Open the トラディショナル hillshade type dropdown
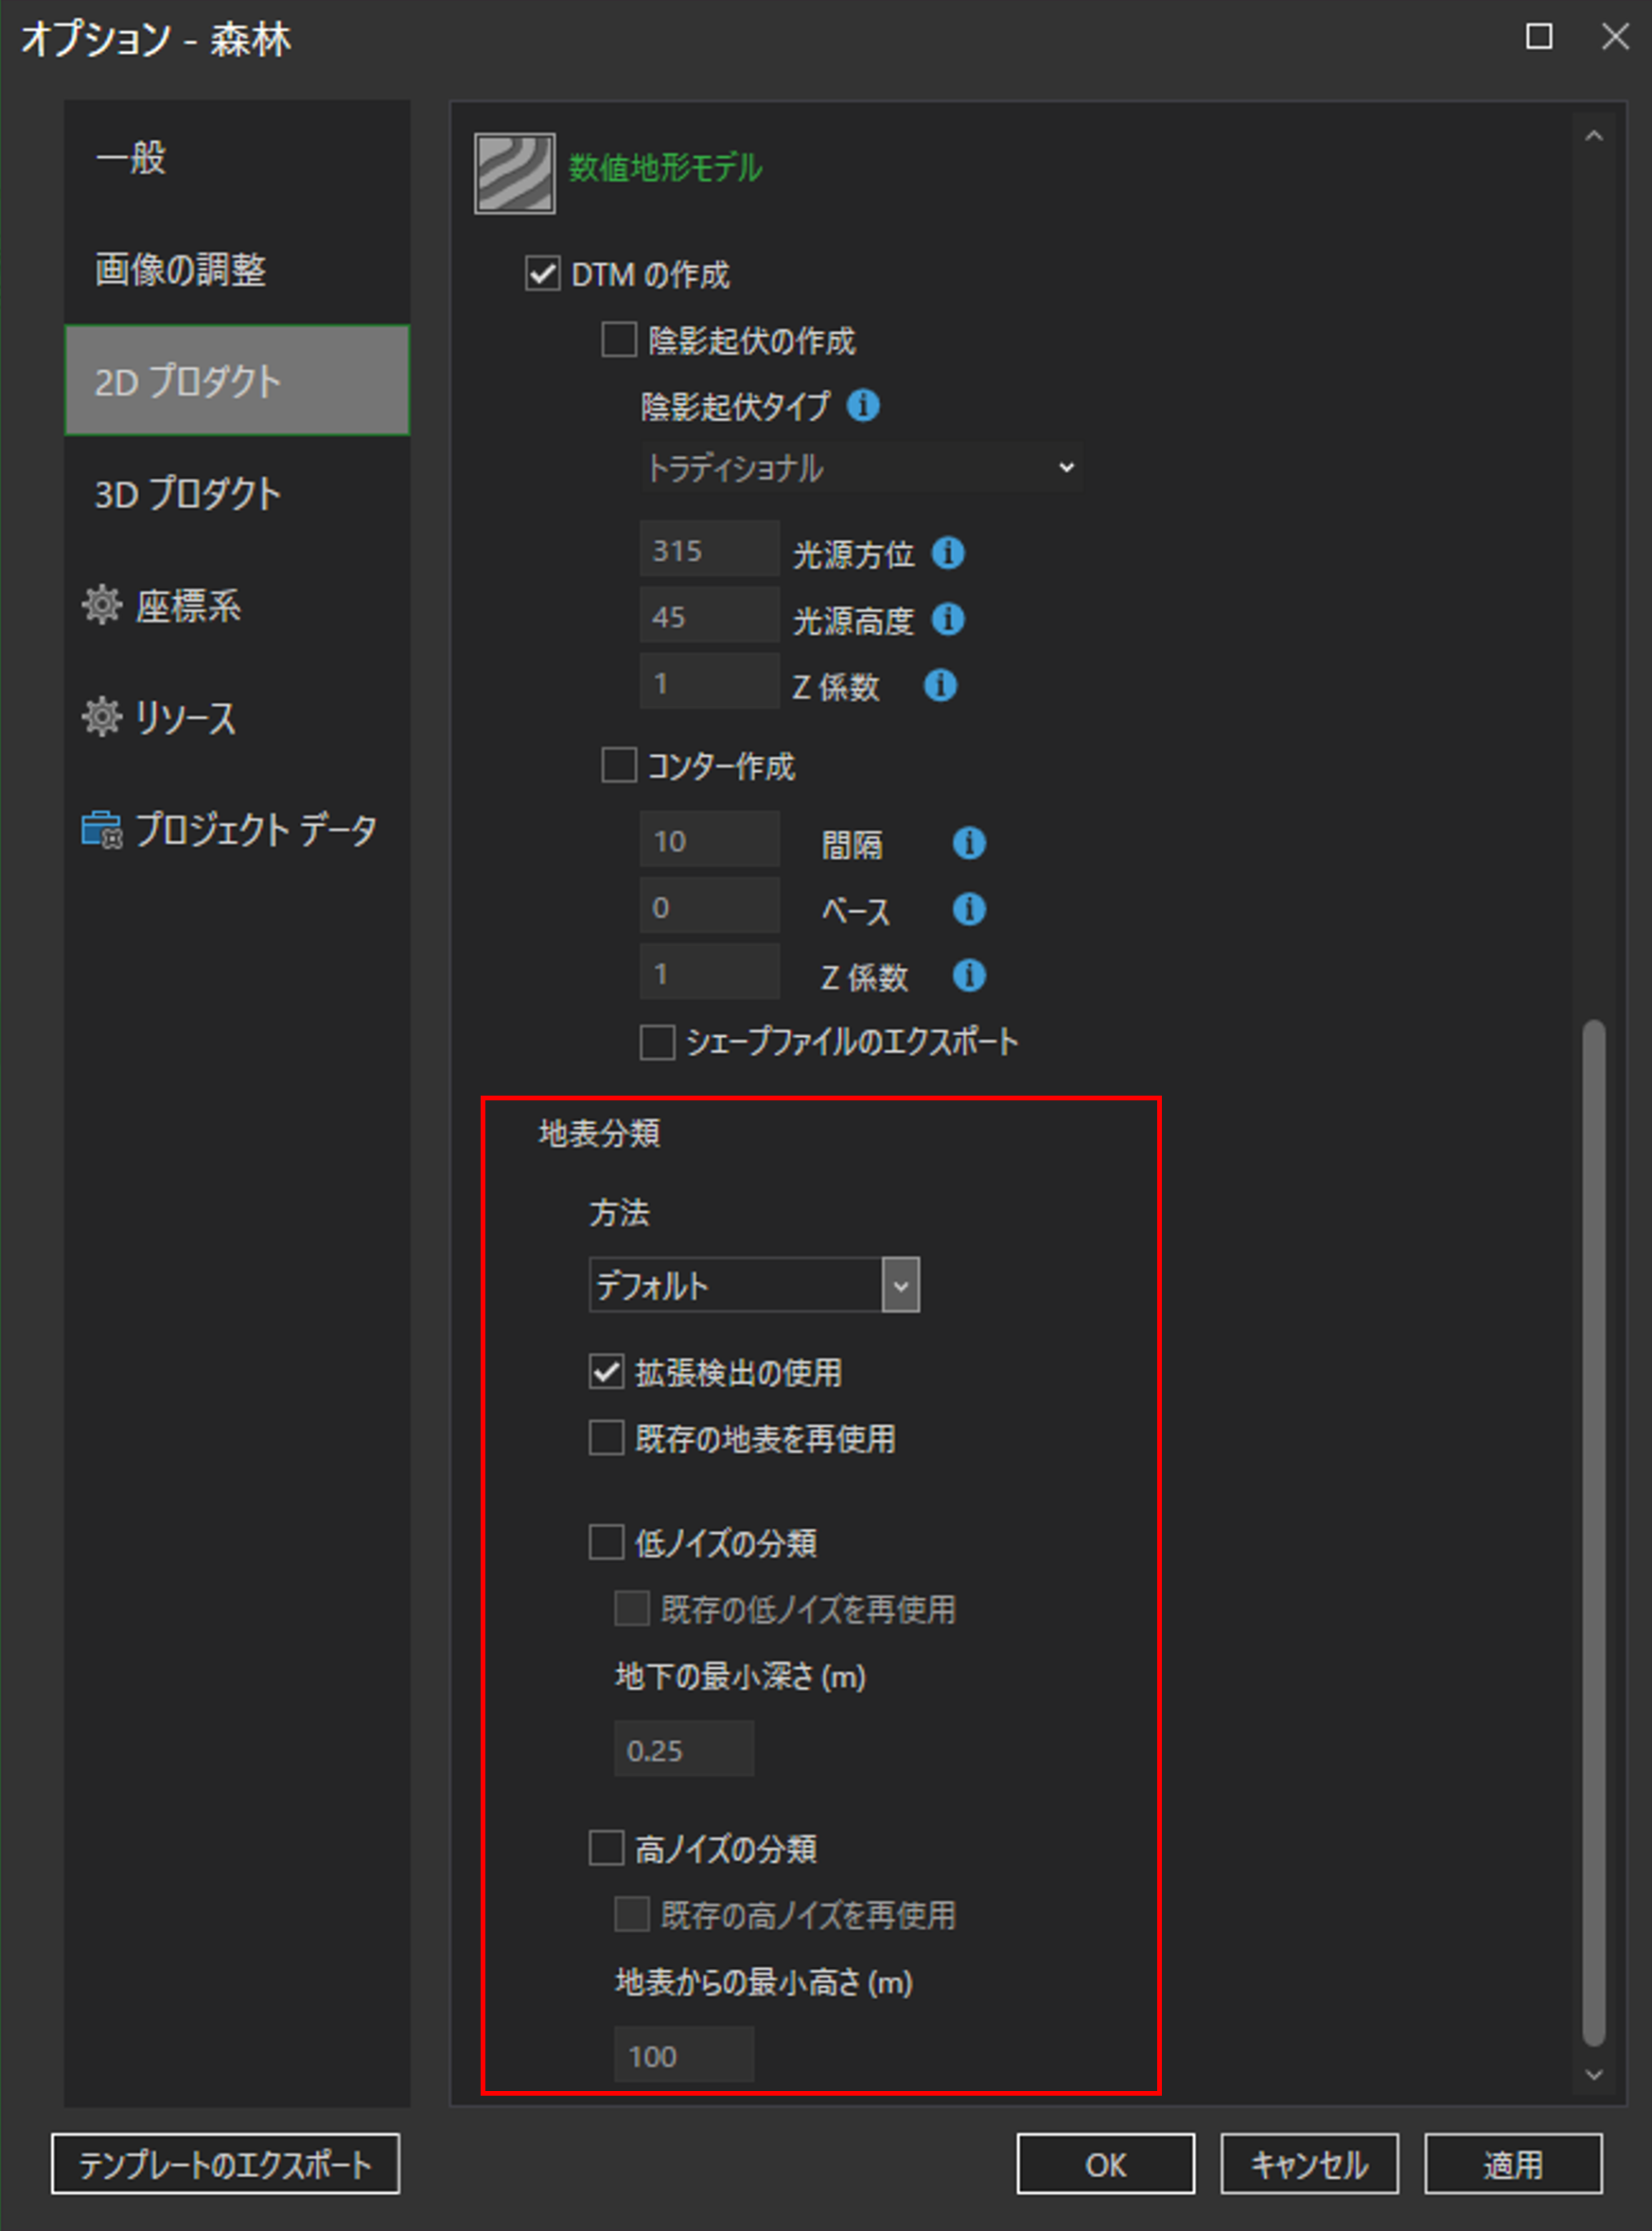The width and height of the screenshot is (1652, 2231). (861, 467)
